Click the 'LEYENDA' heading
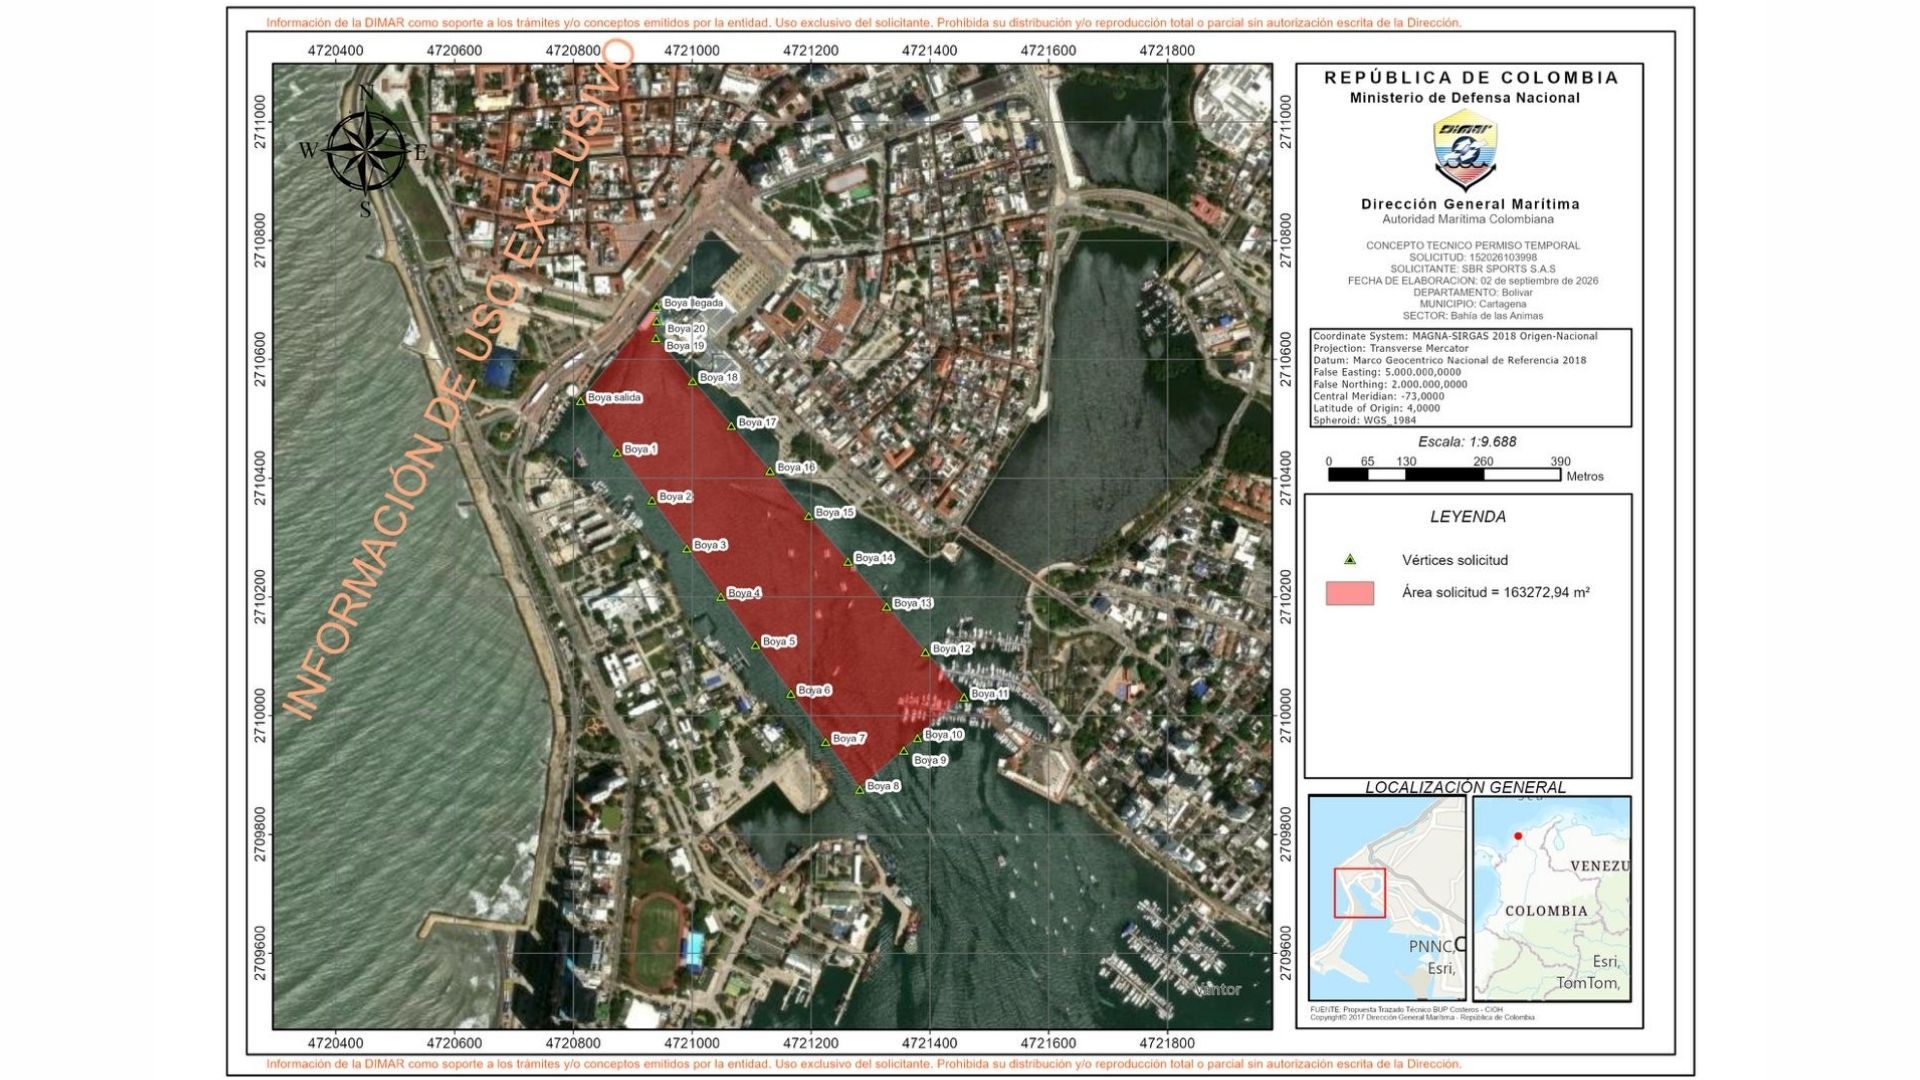Viewport: 1920px width, 1080px height. (1468, 517)
